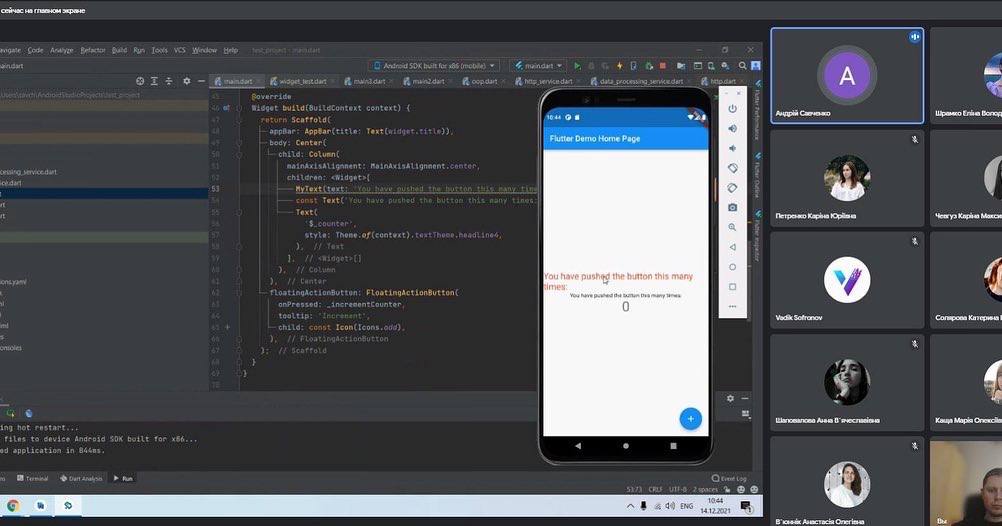Screen dimensions: 1002x526
Task: Select Петренко Каріна Юріївна participant tile
Action: pos(847,178)
